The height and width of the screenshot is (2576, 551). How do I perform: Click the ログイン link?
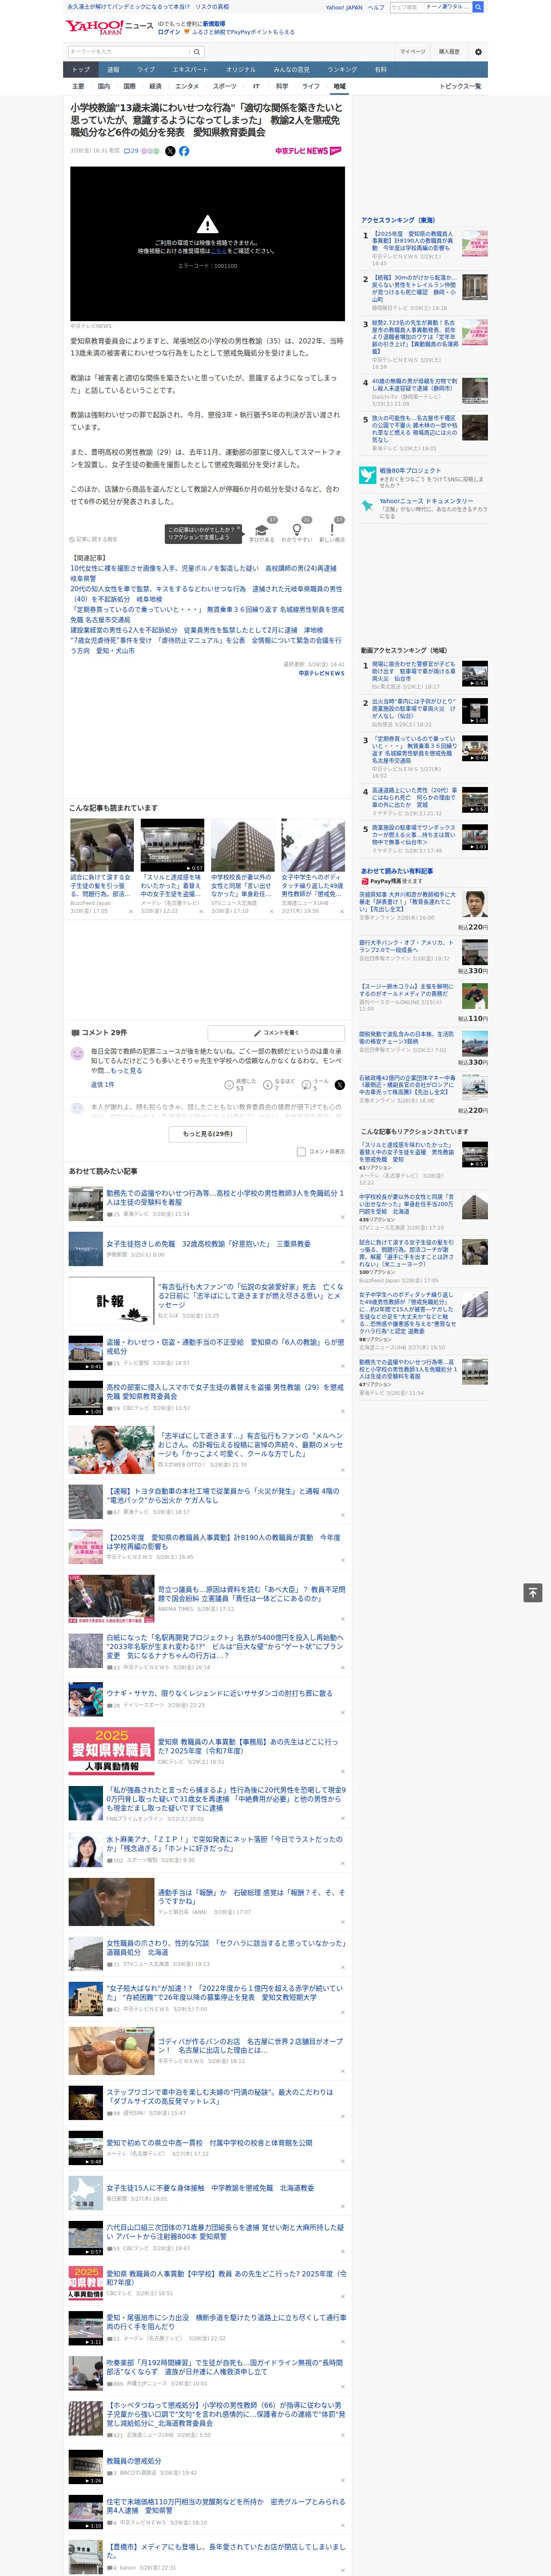[169, 32]
